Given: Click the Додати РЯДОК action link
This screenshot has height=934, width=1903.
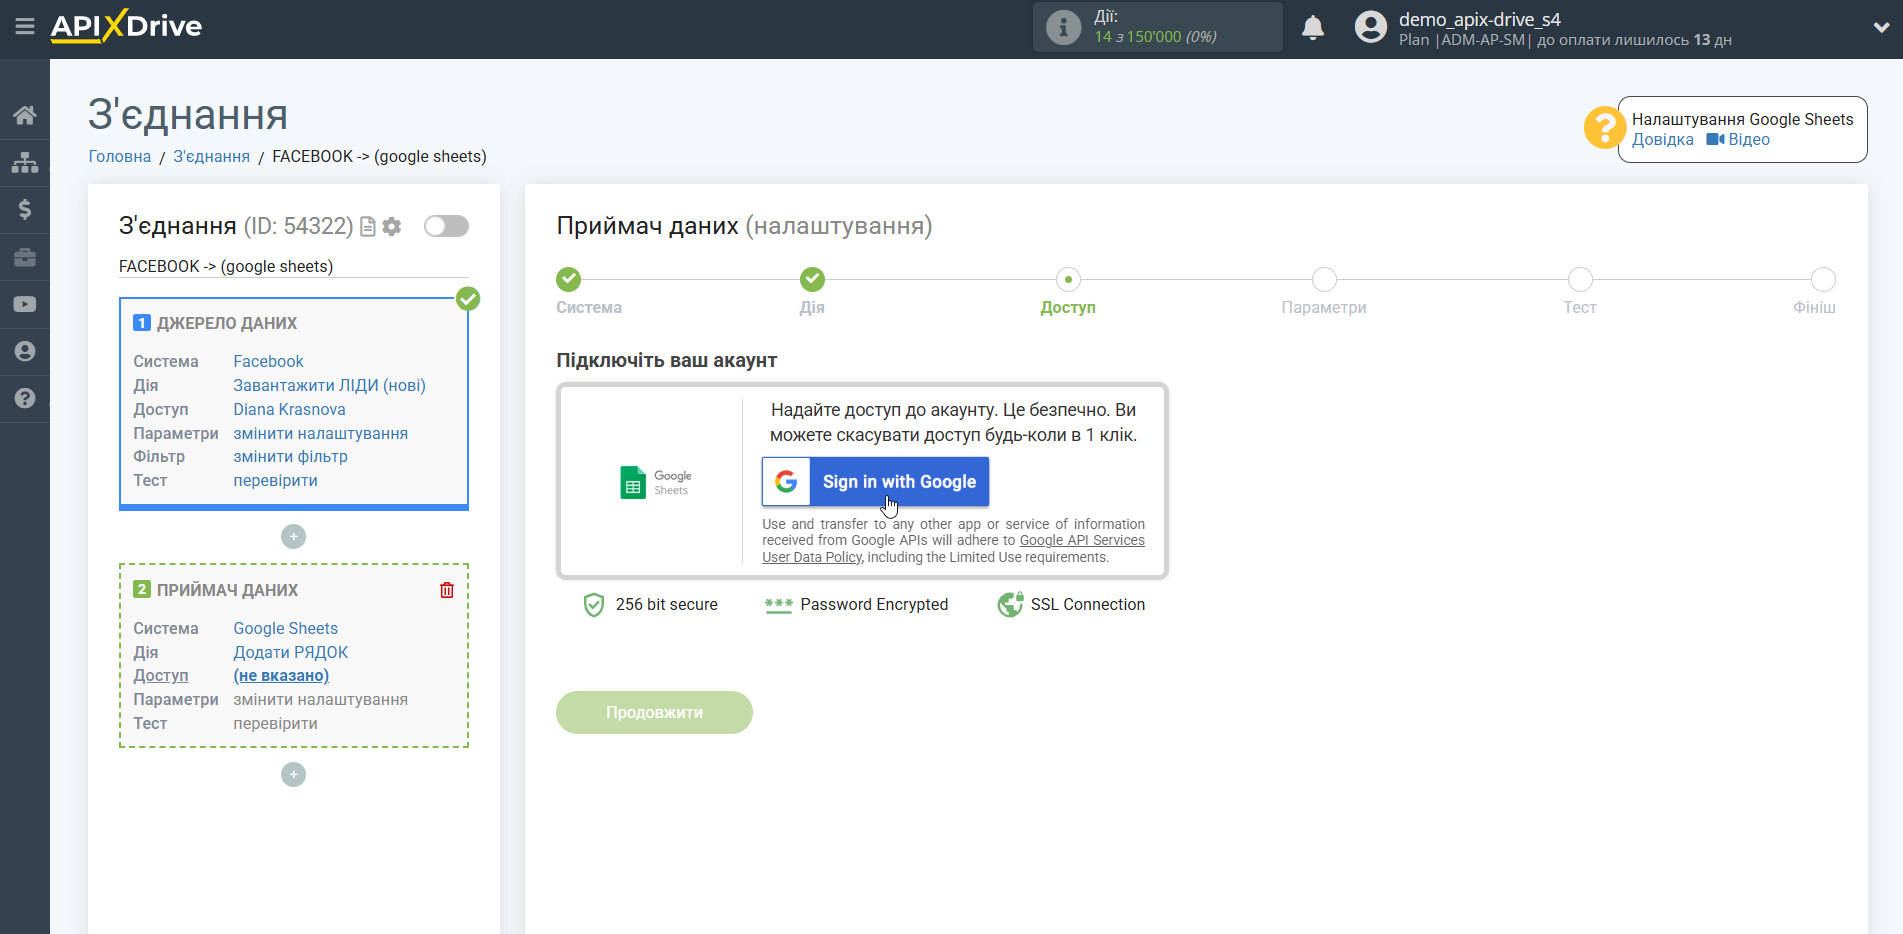Looking at the screenshot, I should pos(290,653).
